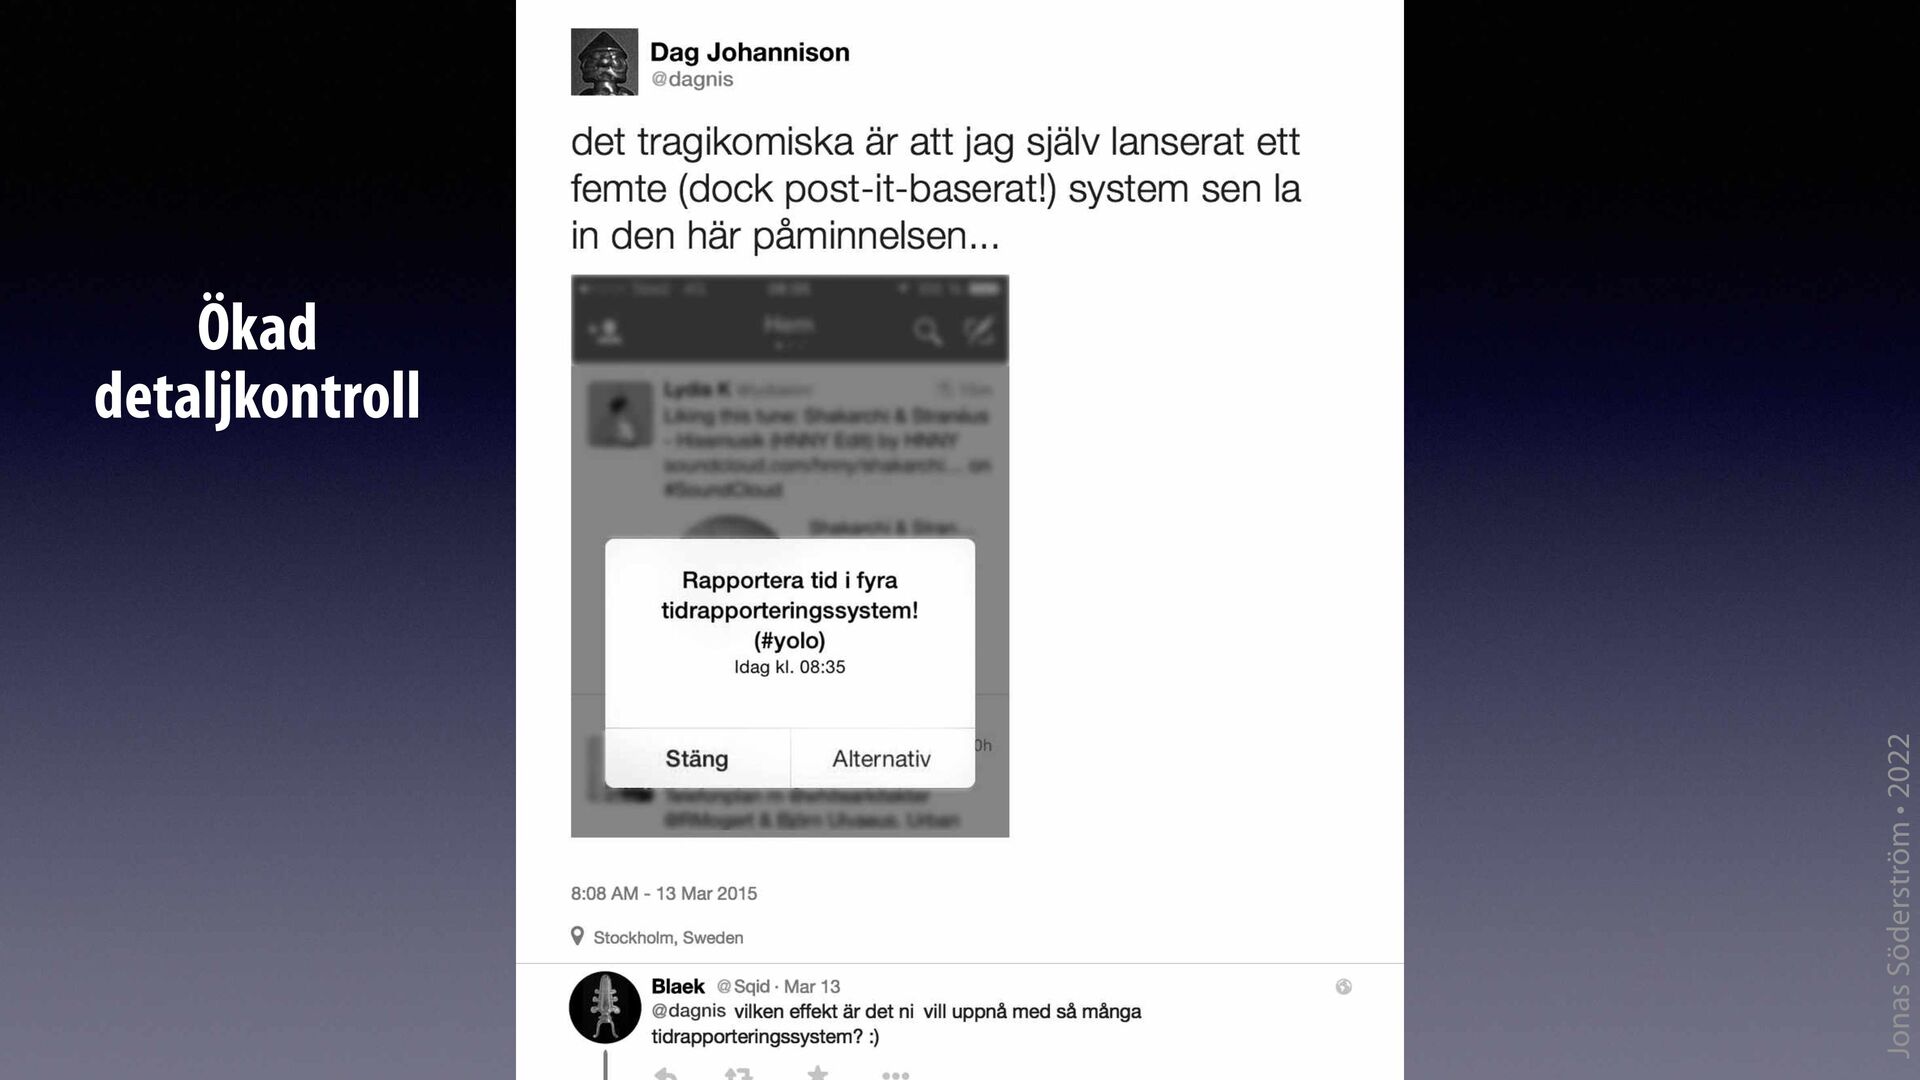Click the @dagnis handle under the author name

coord(692,79)
